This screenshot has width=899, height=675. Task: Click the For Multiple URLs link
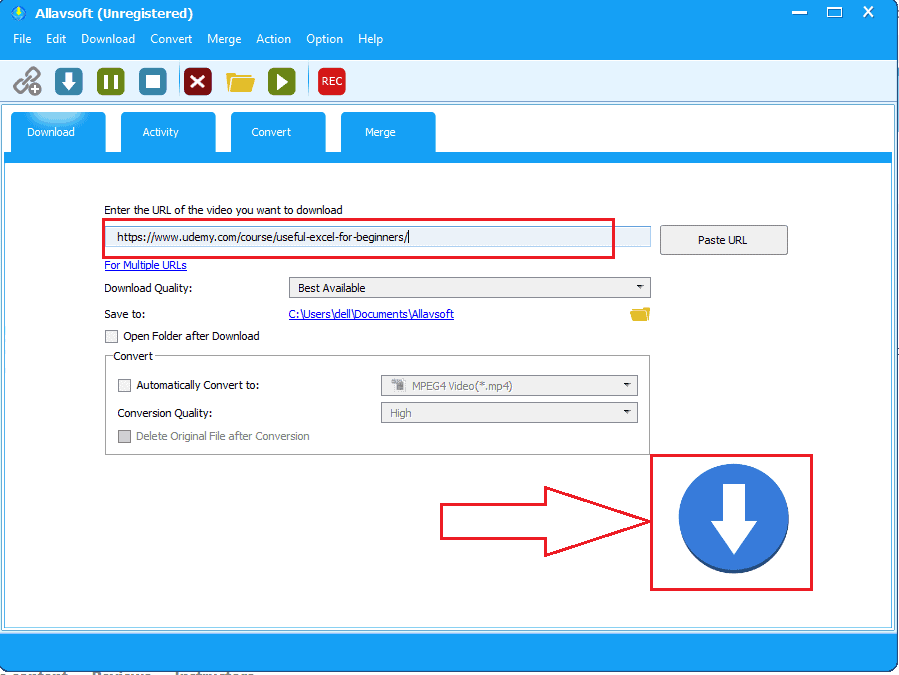[x=146, y=265]
